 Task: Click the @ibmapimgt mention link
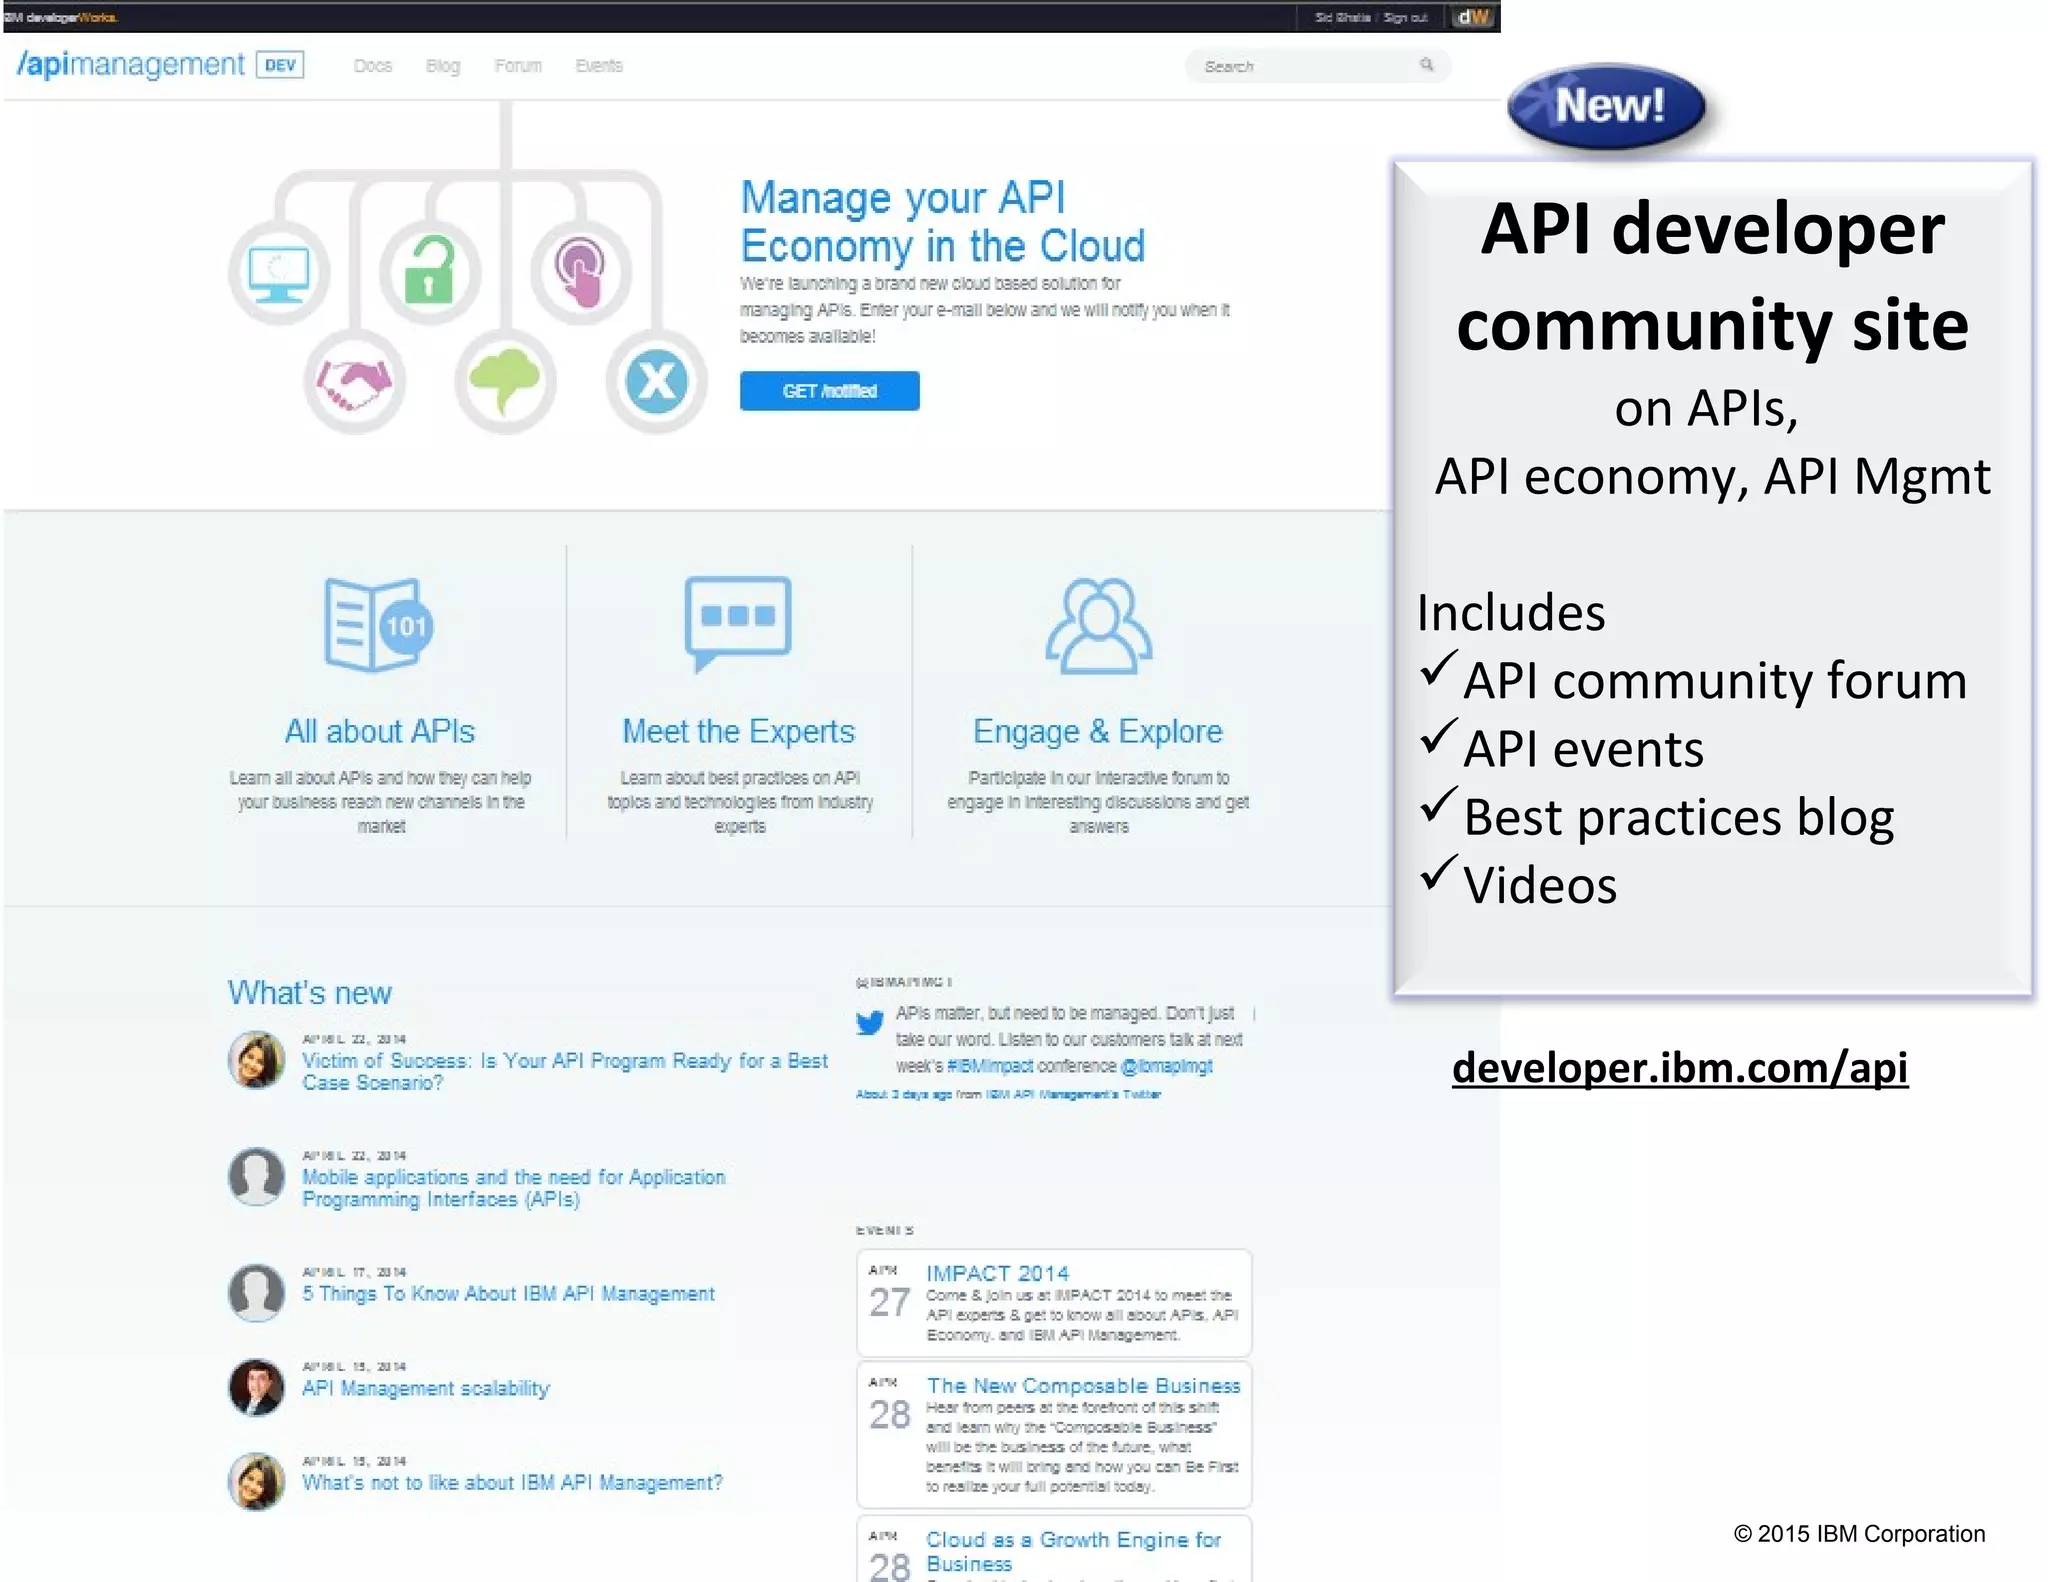click(1167, 1066)
